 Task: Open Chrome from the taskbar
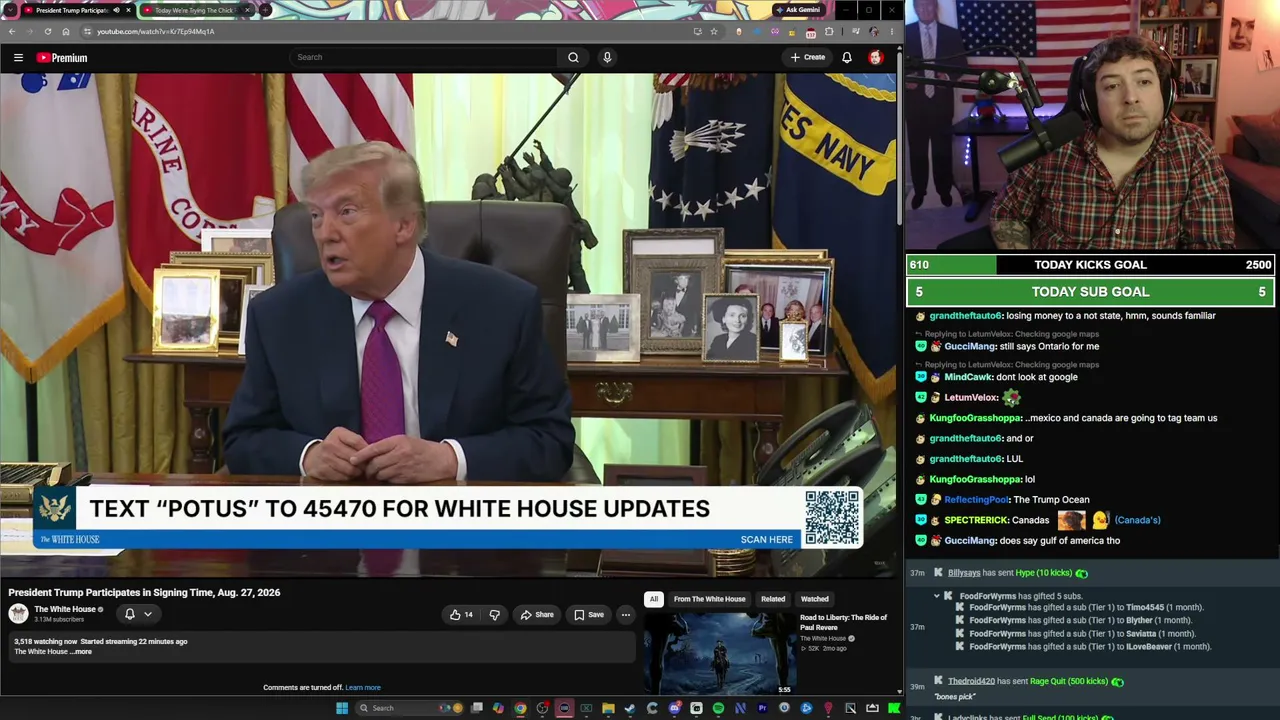click(520, 708)
